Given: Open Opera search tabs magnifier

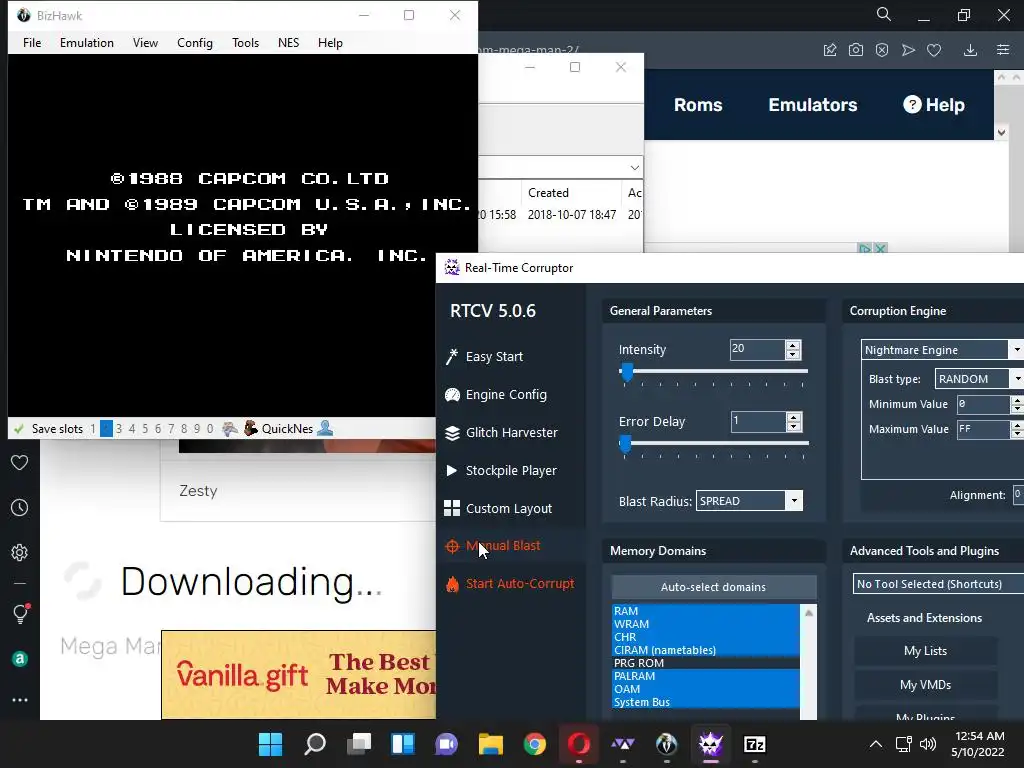Looking at the screenshot, I should click(884, 14).
